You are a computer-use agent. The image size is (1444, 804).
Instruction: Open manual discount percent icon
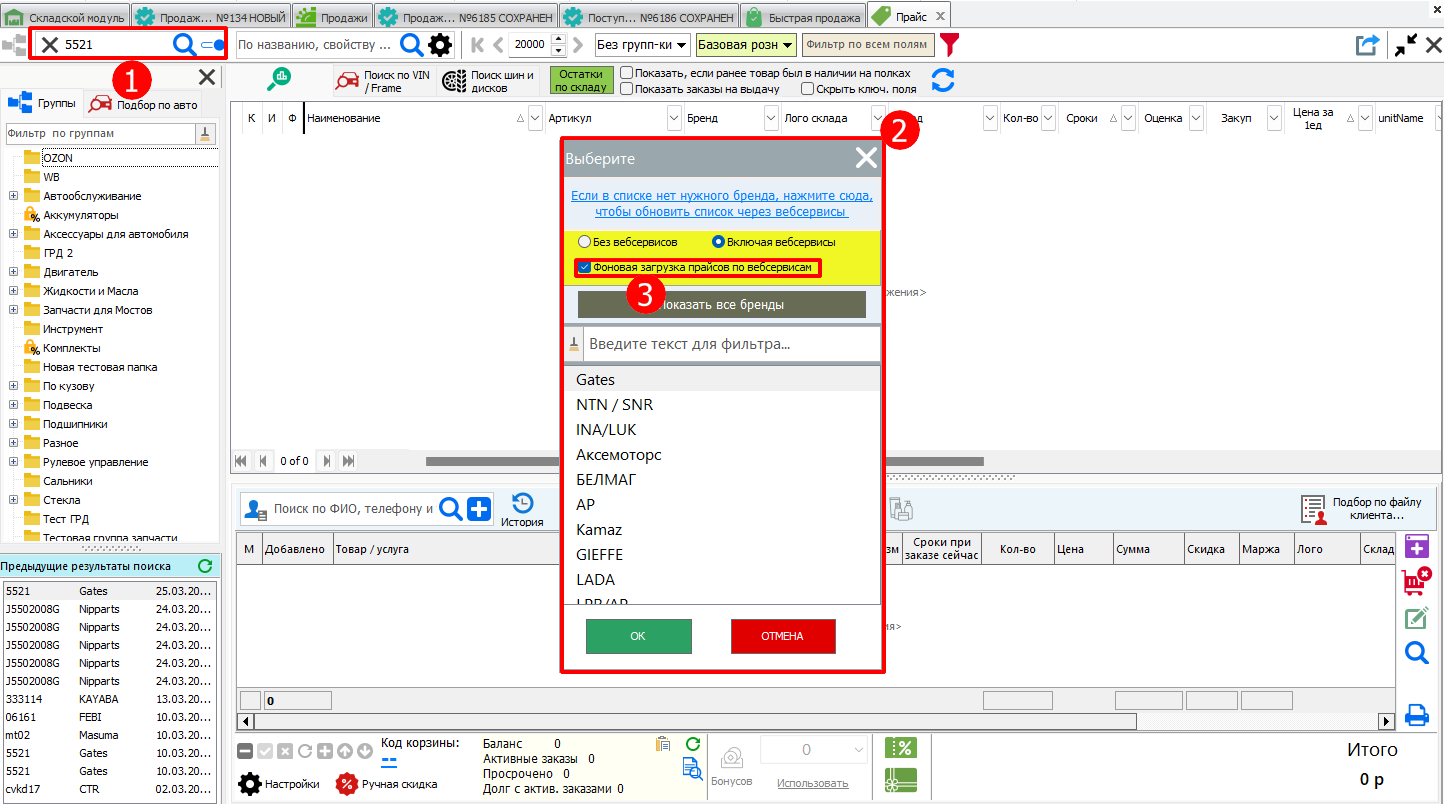tap(346, 784)
